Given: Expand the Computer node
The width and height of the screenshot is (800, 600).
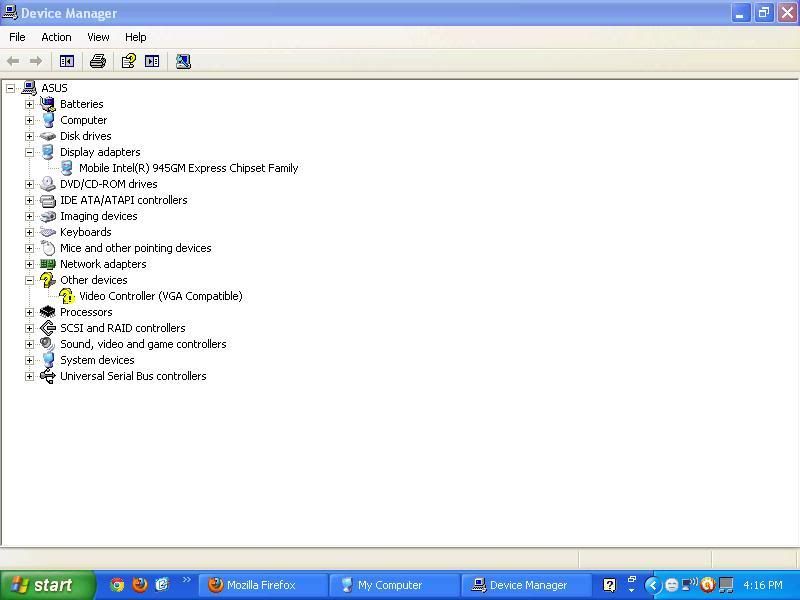Looking at the screenshot, I should pyautogui.click(x=30, y=120).
